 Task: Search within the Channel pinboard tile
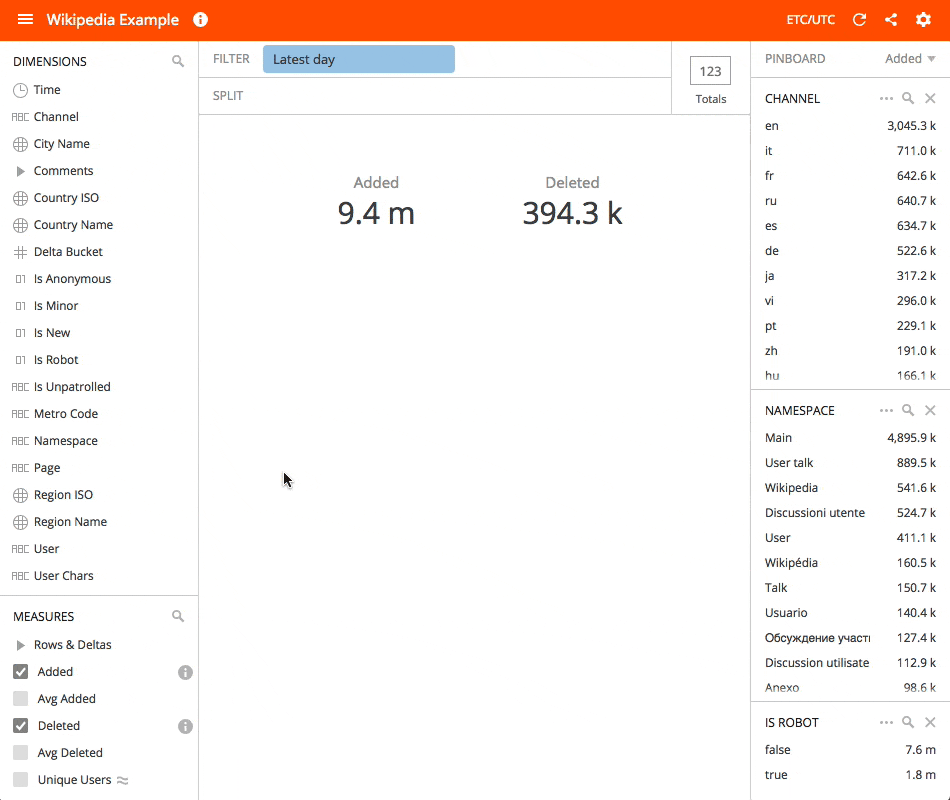[x=908, y=98]
